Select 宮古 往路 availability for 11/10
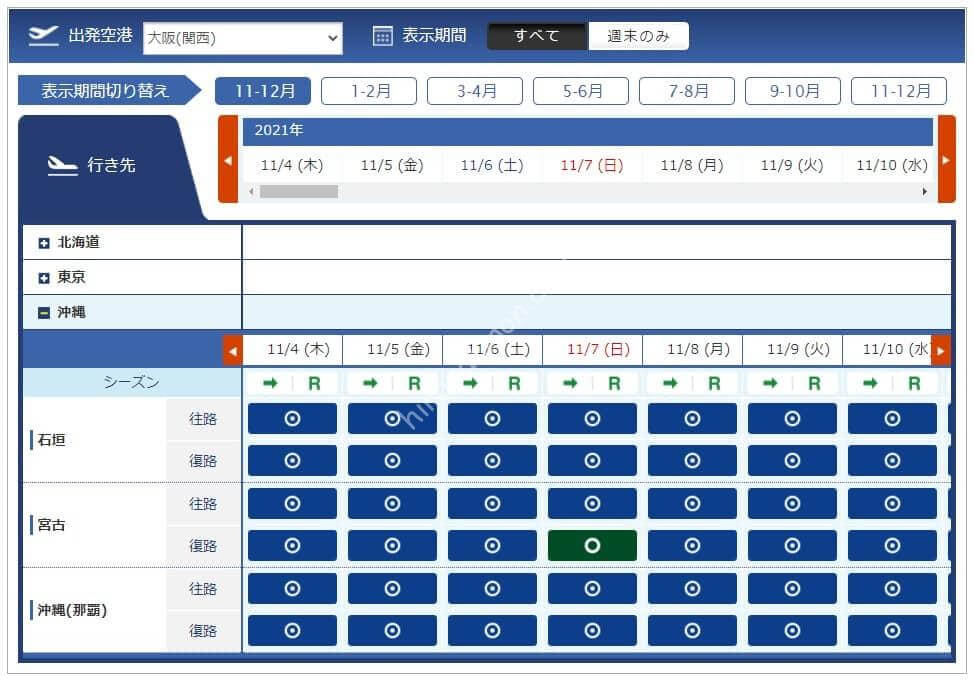The width and height of the screenshot is (974, 680). click(892, 503)
